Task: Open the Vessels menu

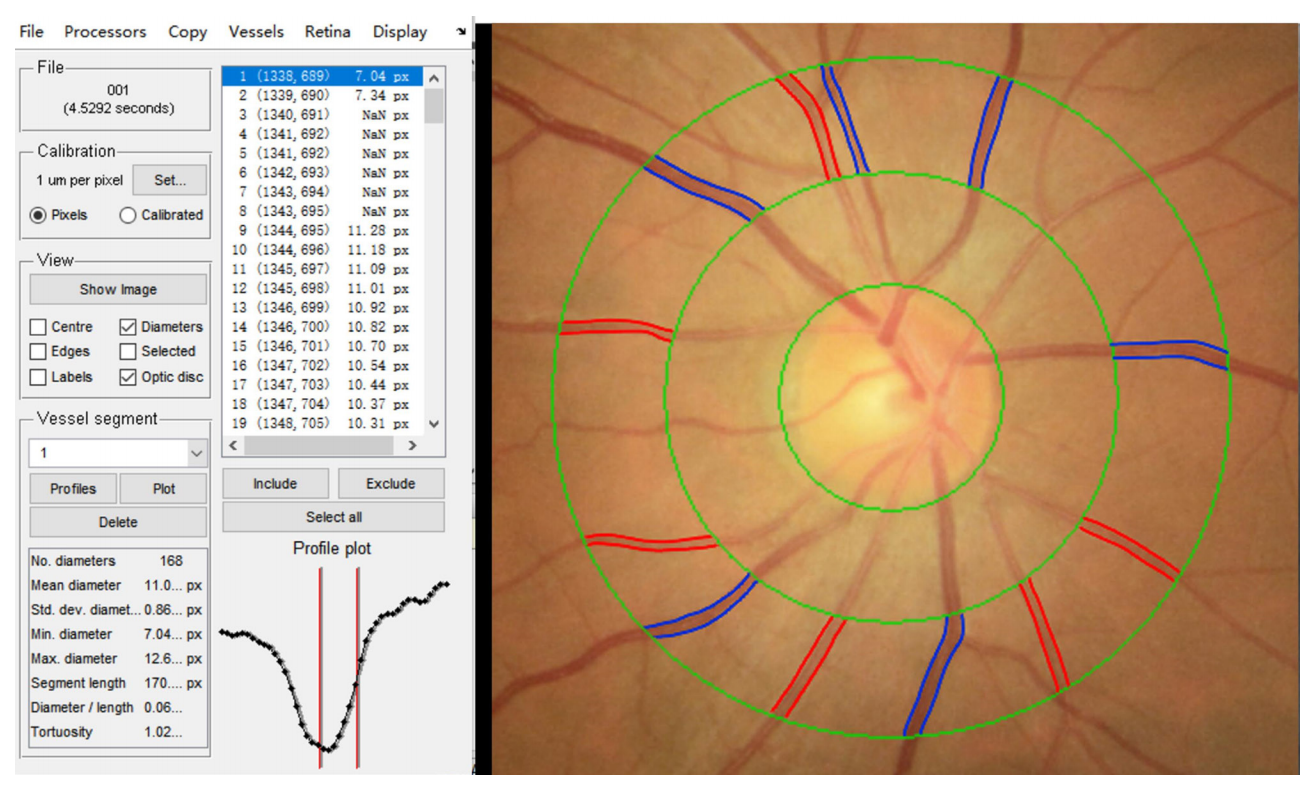Action: pos(256,32)
